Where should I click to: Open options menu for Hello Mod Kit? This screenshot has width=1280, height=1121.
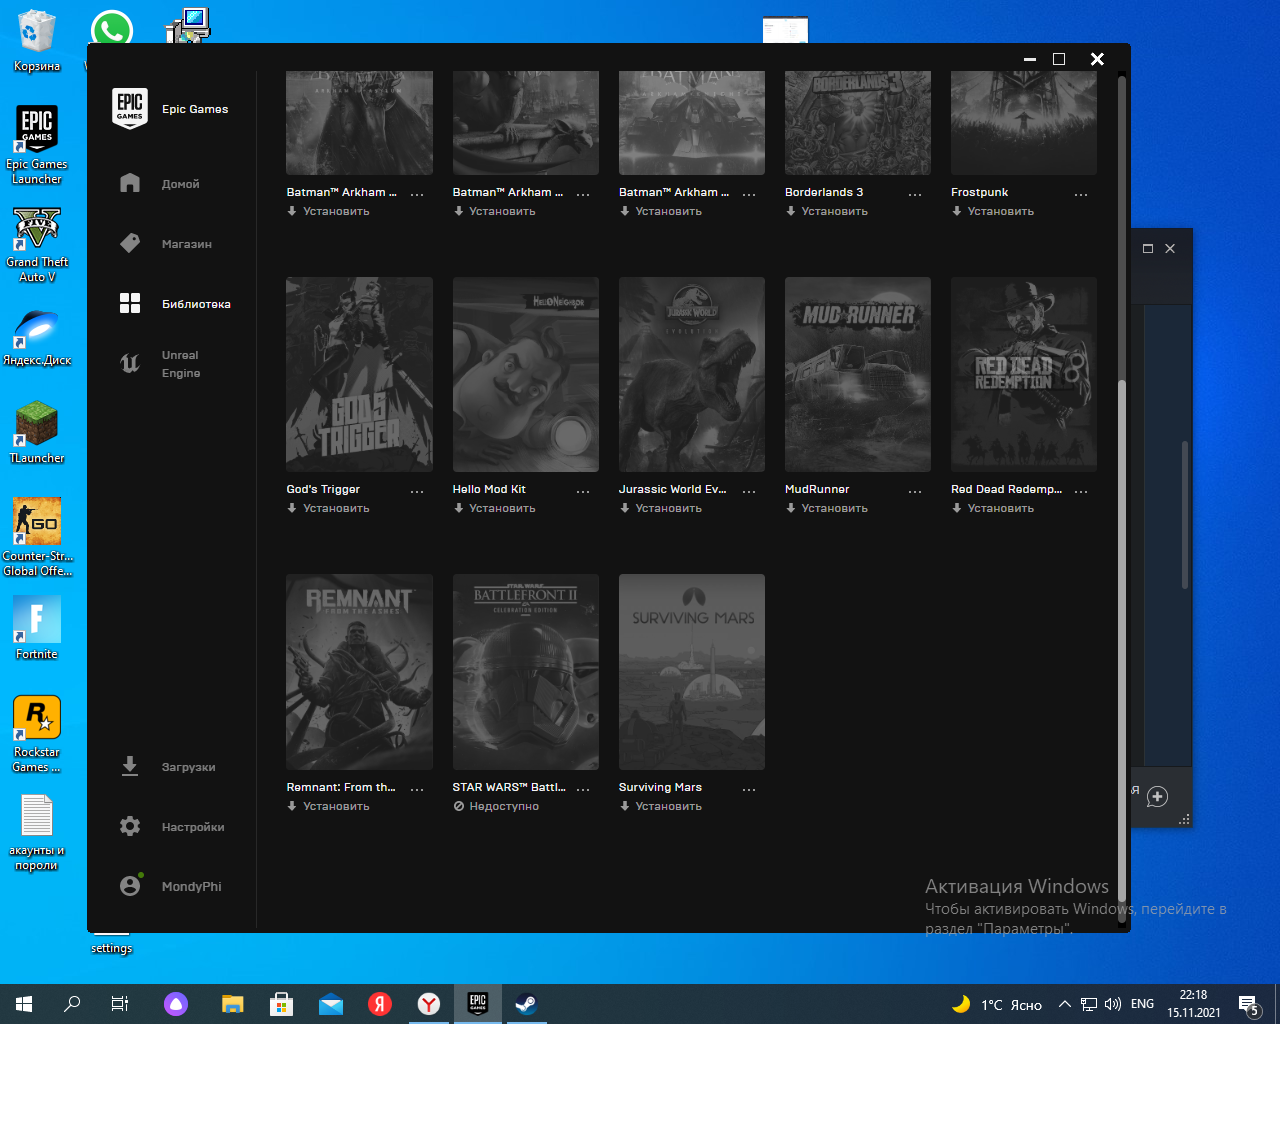[x=583, y=491]
